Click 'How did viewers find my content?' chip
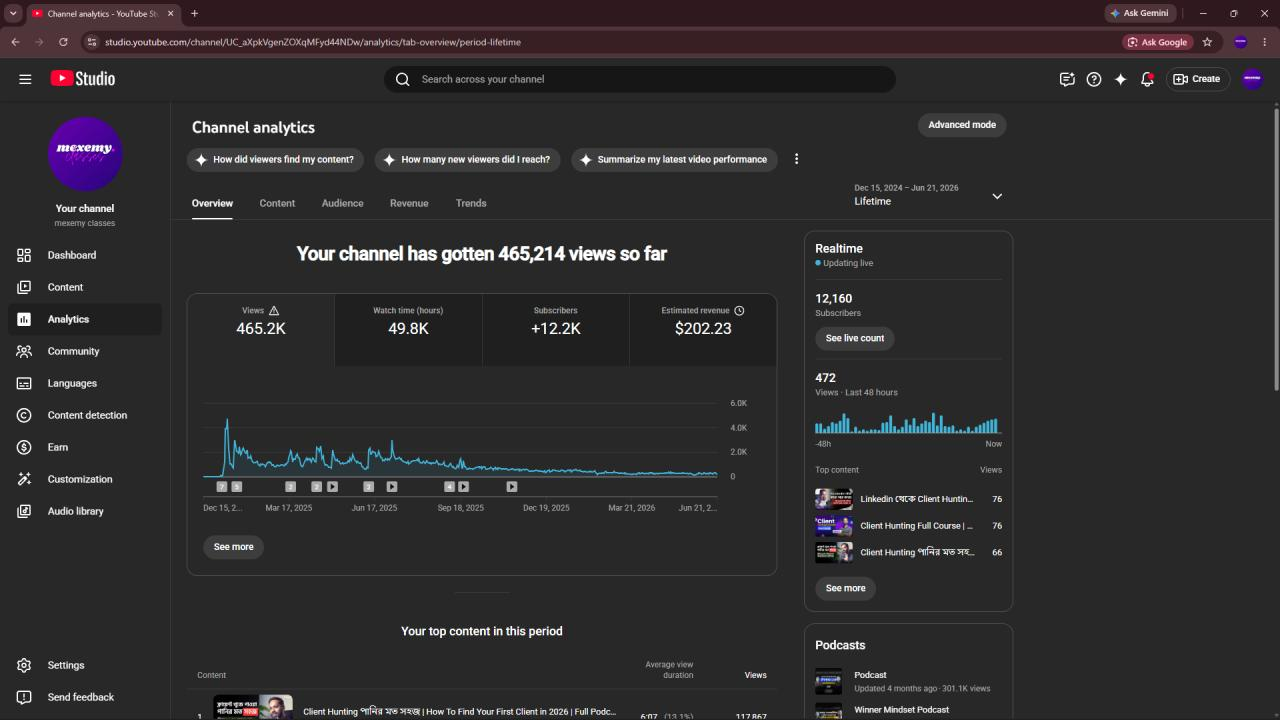 pos(274,159)
